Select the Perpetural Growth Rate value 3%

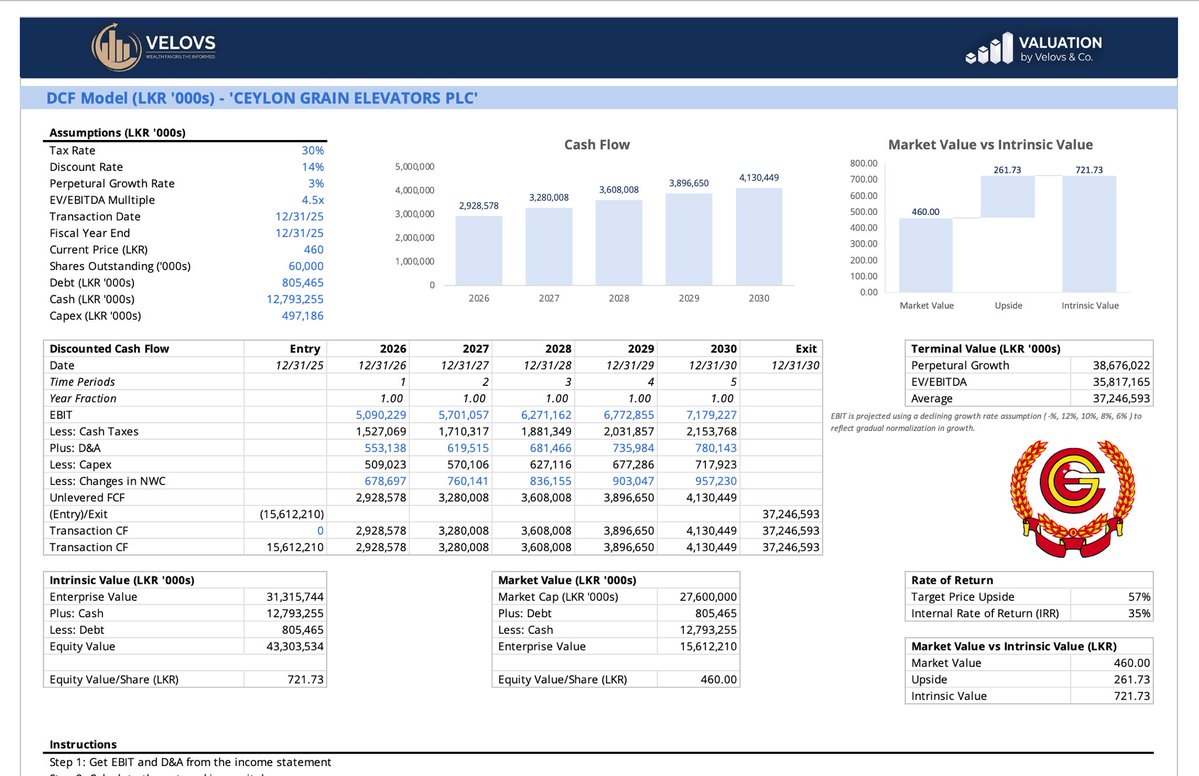316,183
